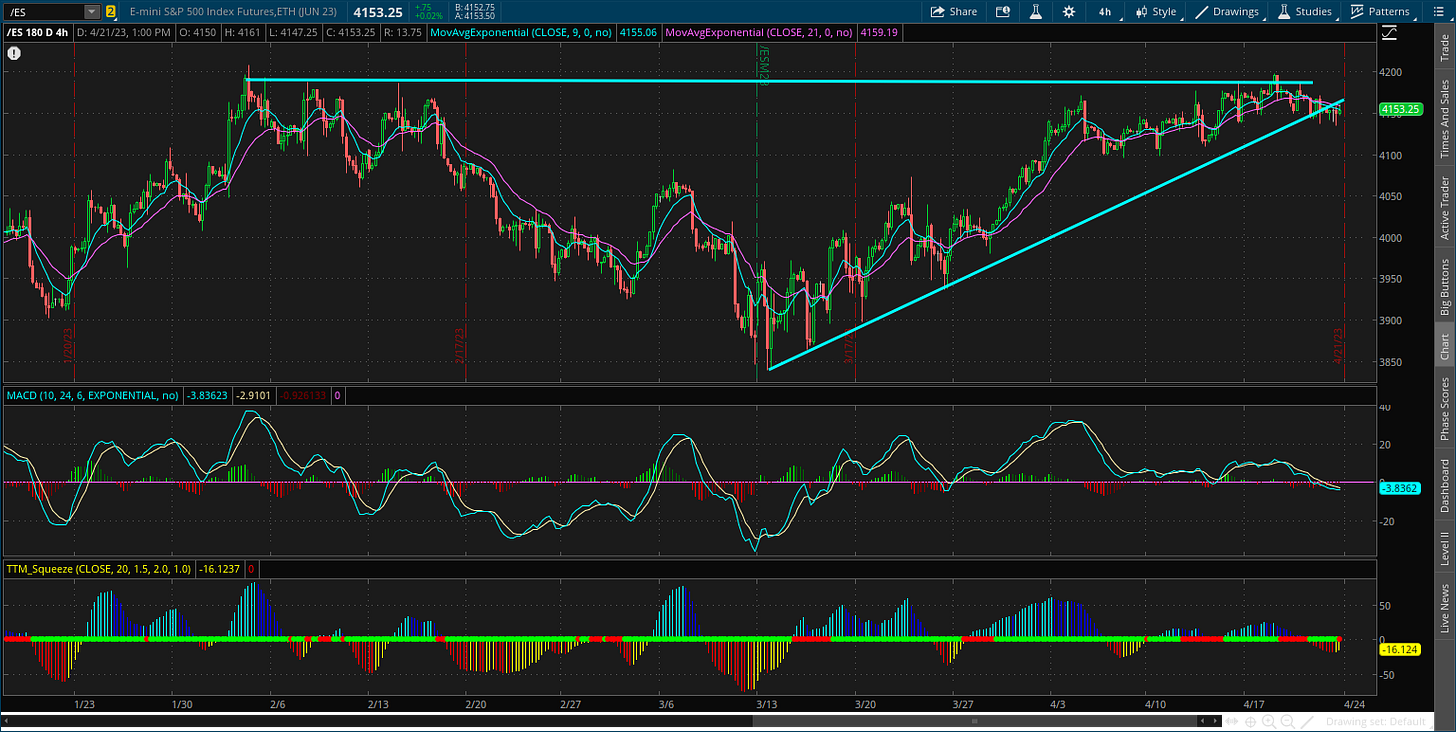Click the 4/21/23 expiration marker line label
Screen dimensions: 1456x732
(x=1337, y=347)
